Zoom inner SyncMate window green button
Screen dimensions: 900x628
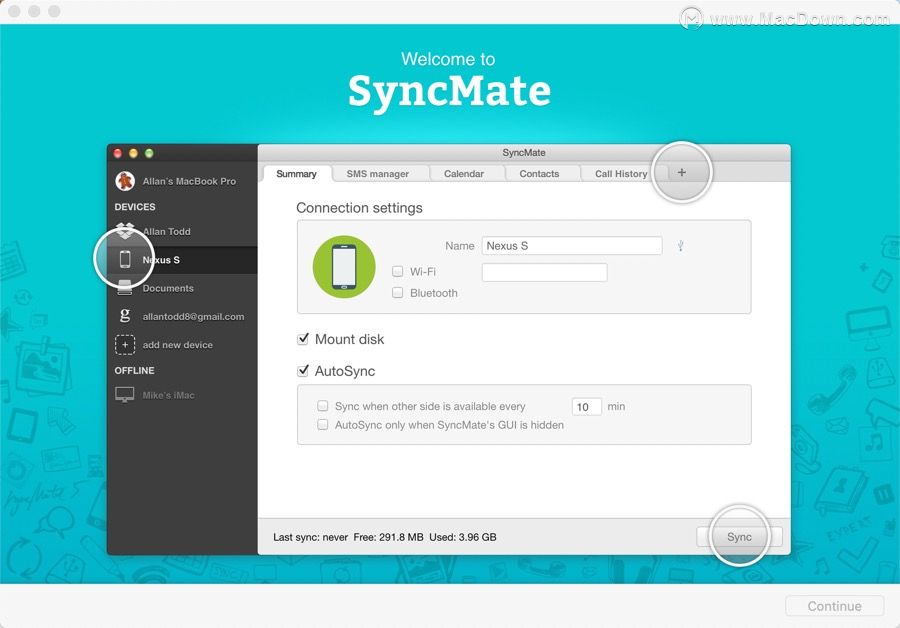click(149, 153)
